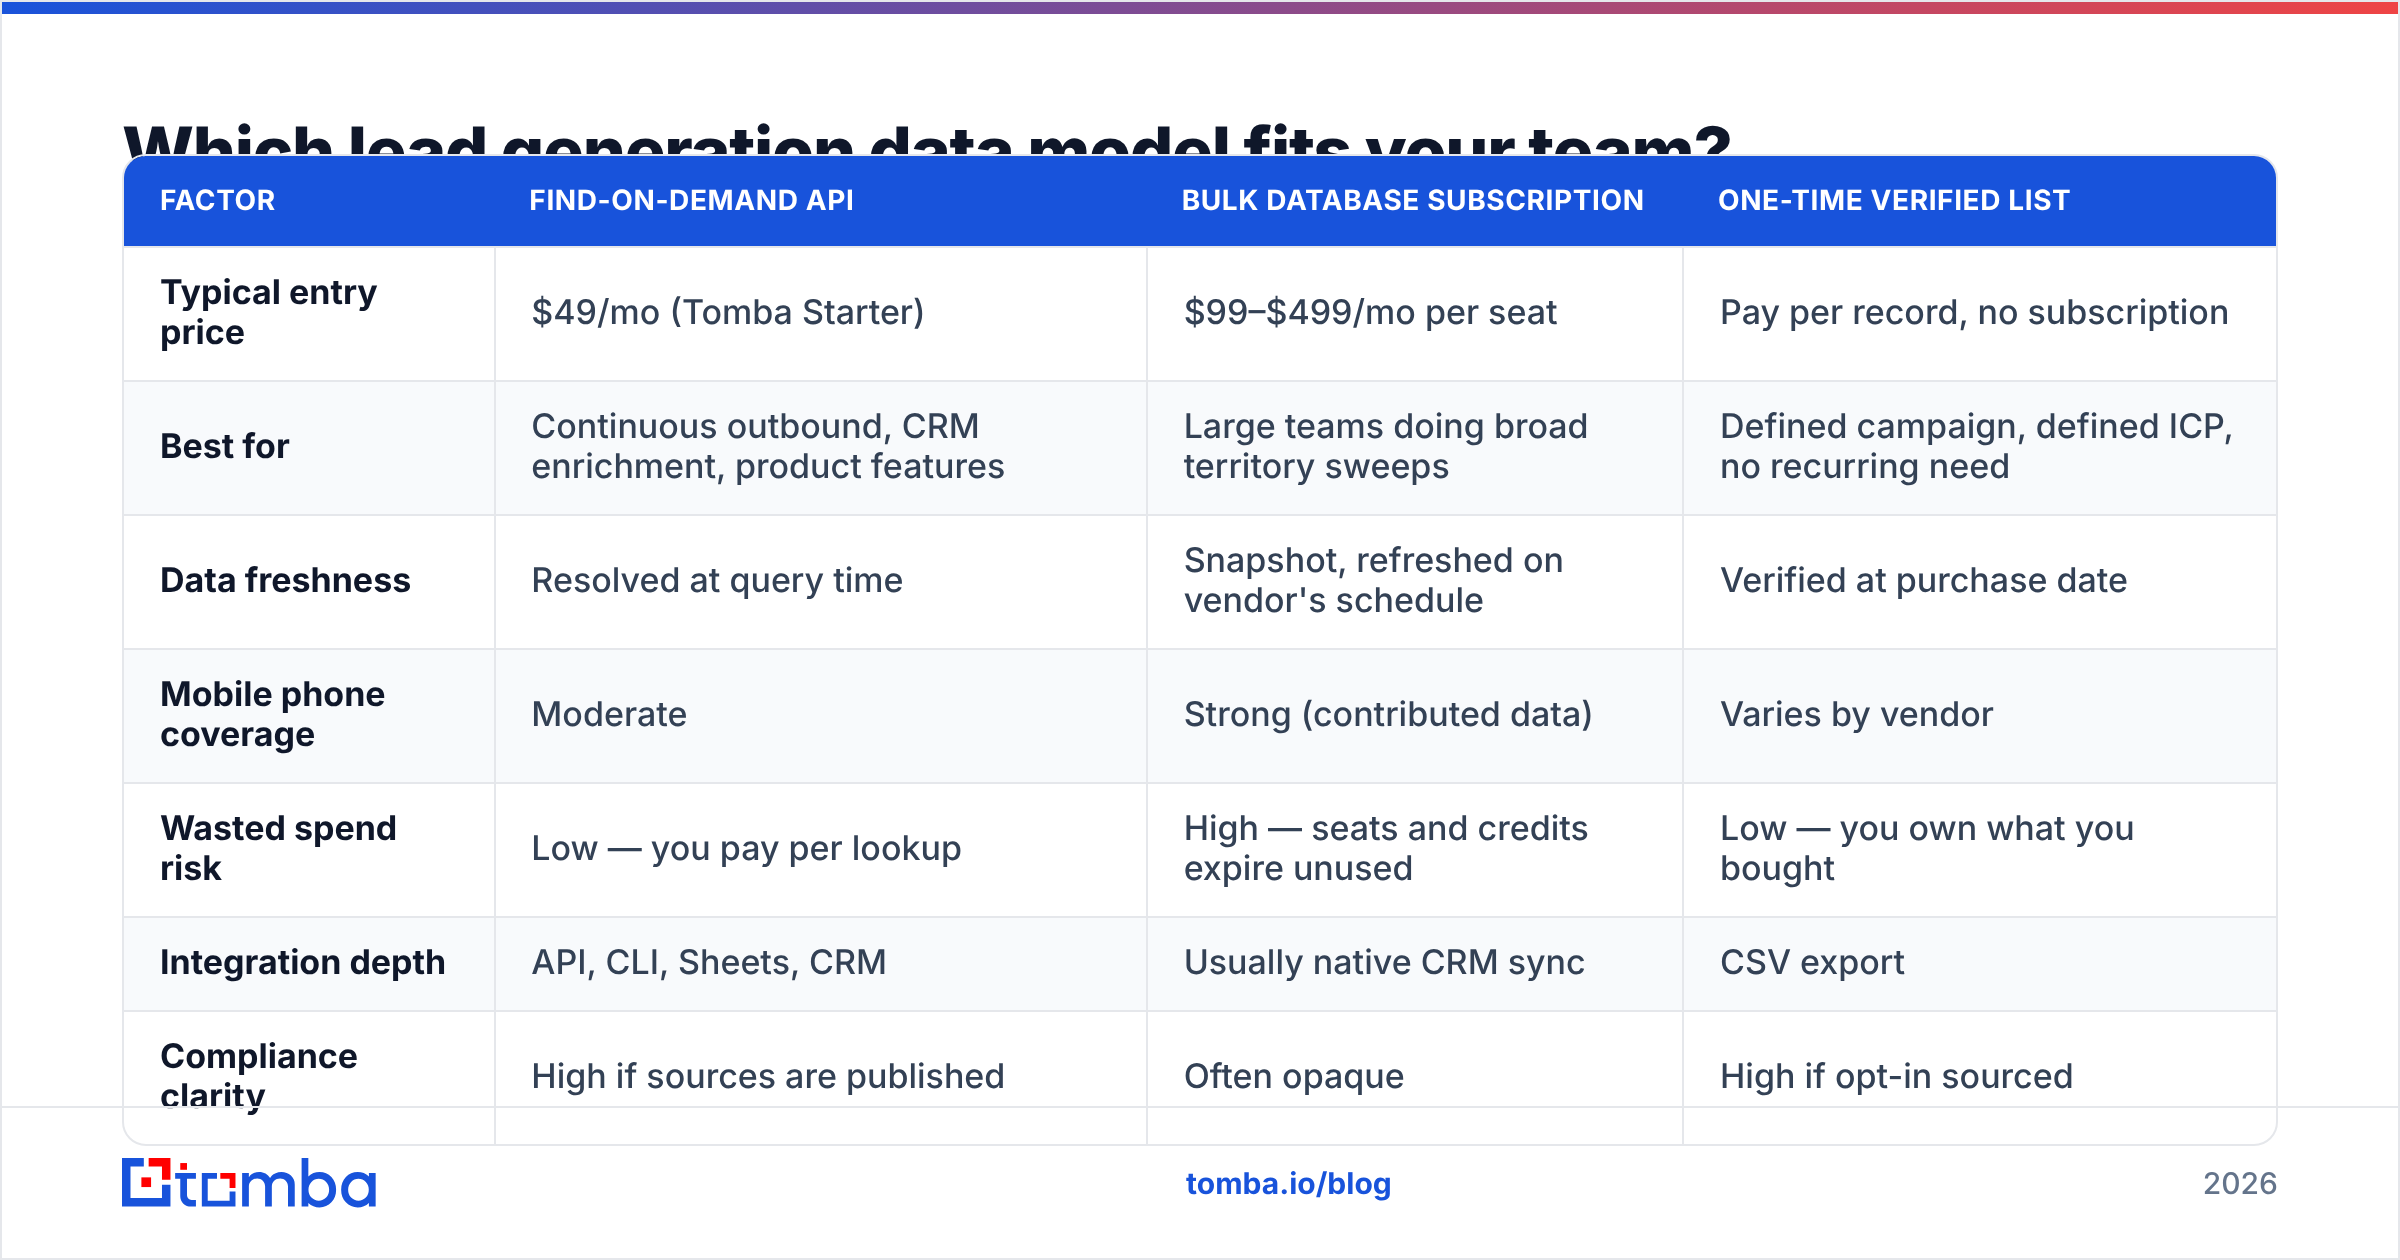Click the 'Integration depth' row label

click(302, 962)
